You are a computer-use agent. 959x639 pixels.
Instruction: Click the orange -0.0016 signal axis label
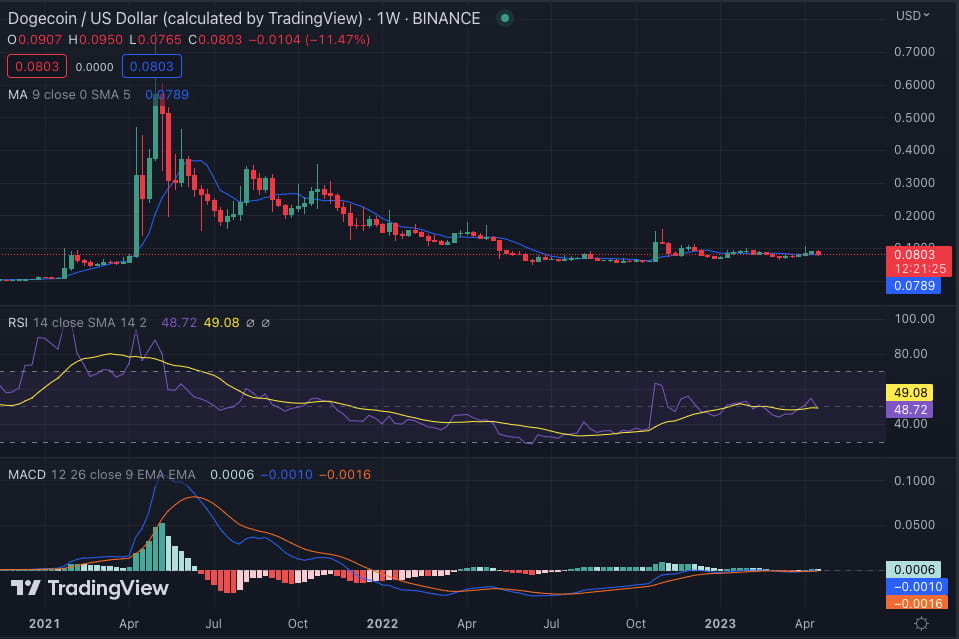click(917, 603)
